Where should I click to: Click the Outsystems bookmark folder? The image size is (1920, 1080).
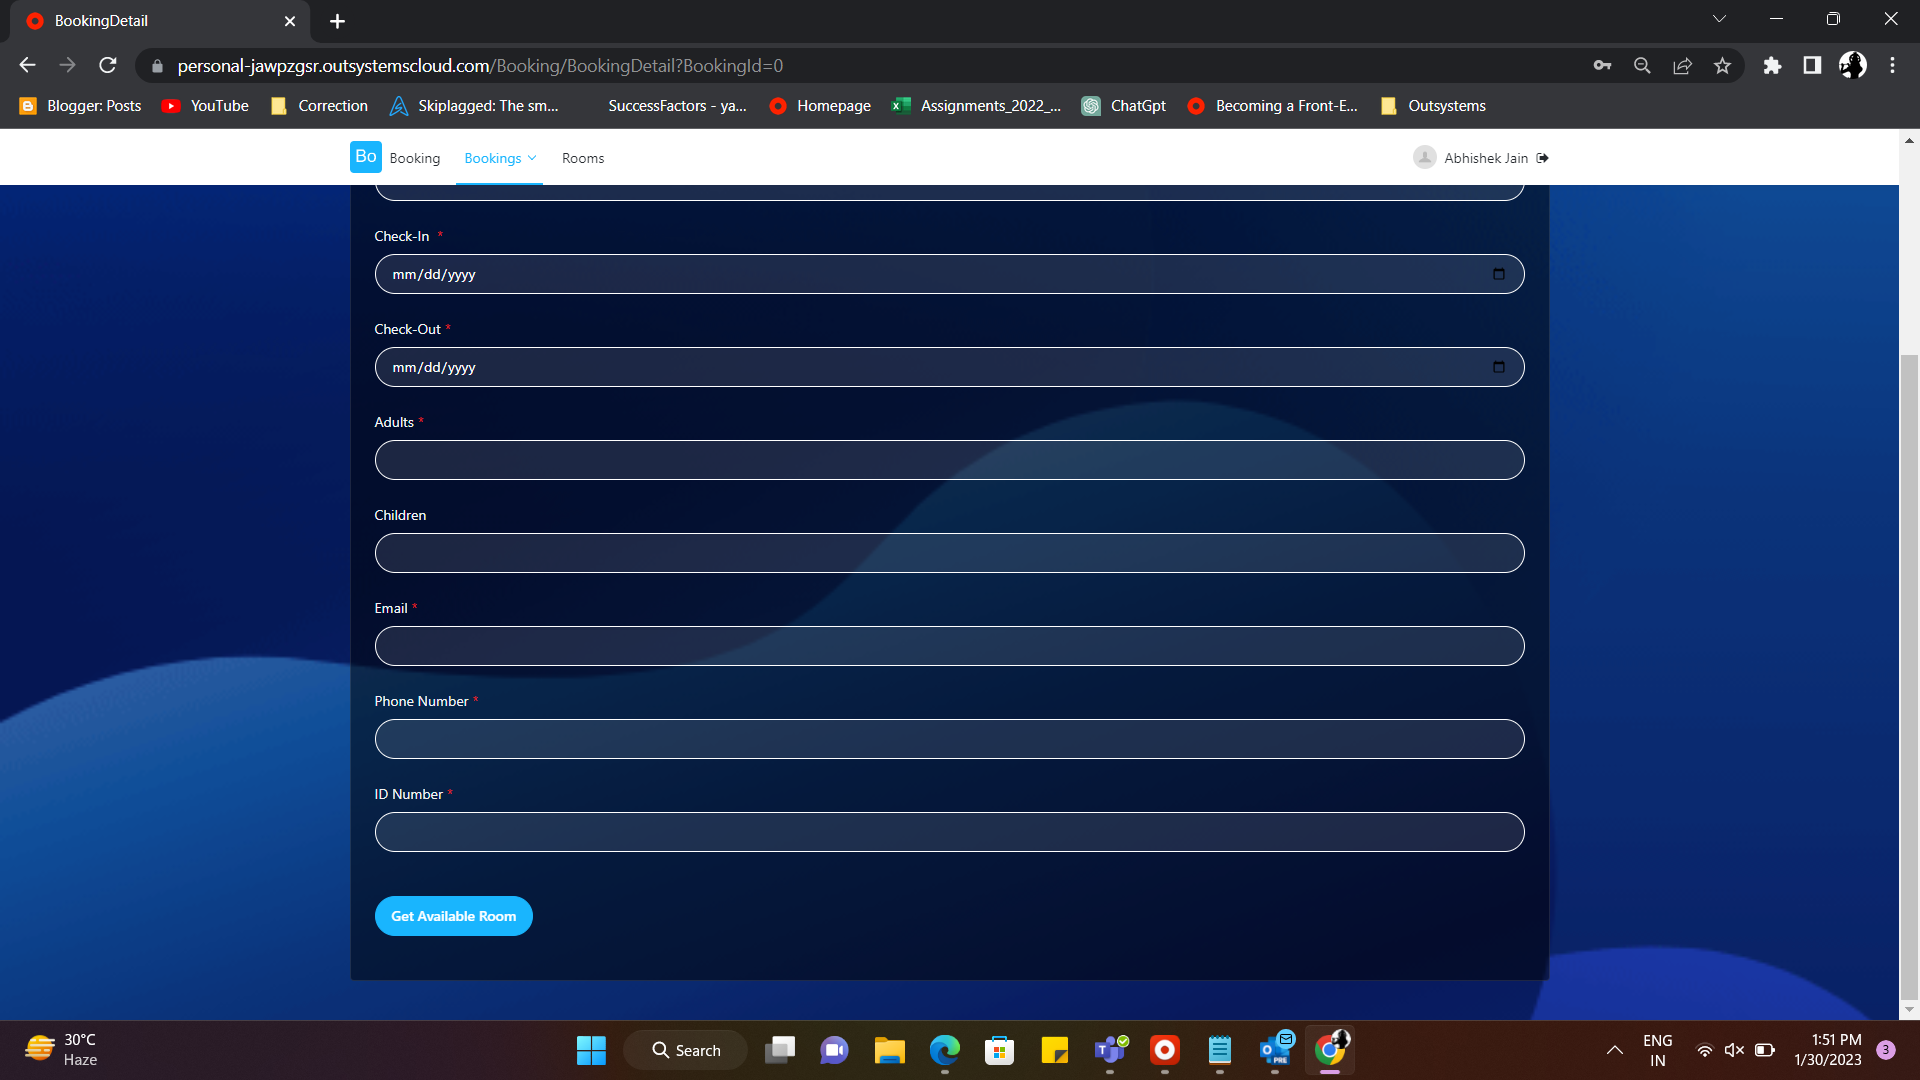1433,106
